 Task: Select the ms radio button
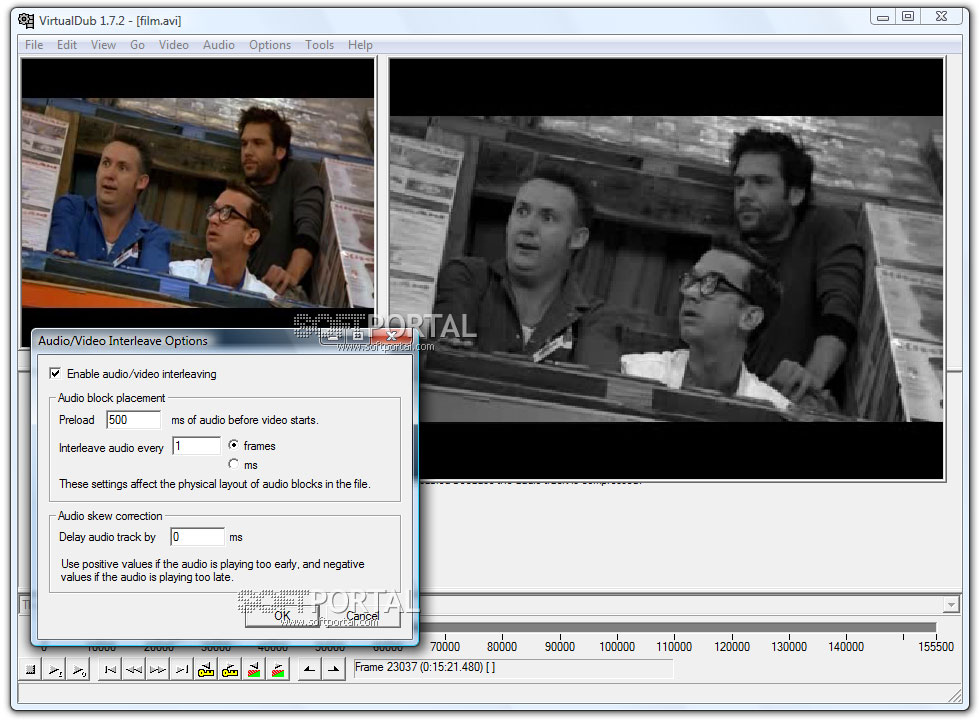[x=234, y=465]
